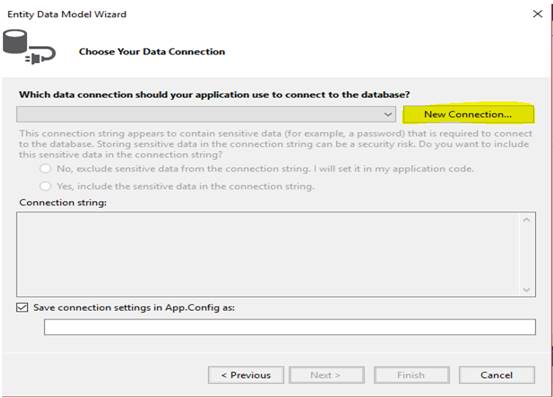
Task: Expand the connection list chevron arrow
Action: click(x=388, y=115)
